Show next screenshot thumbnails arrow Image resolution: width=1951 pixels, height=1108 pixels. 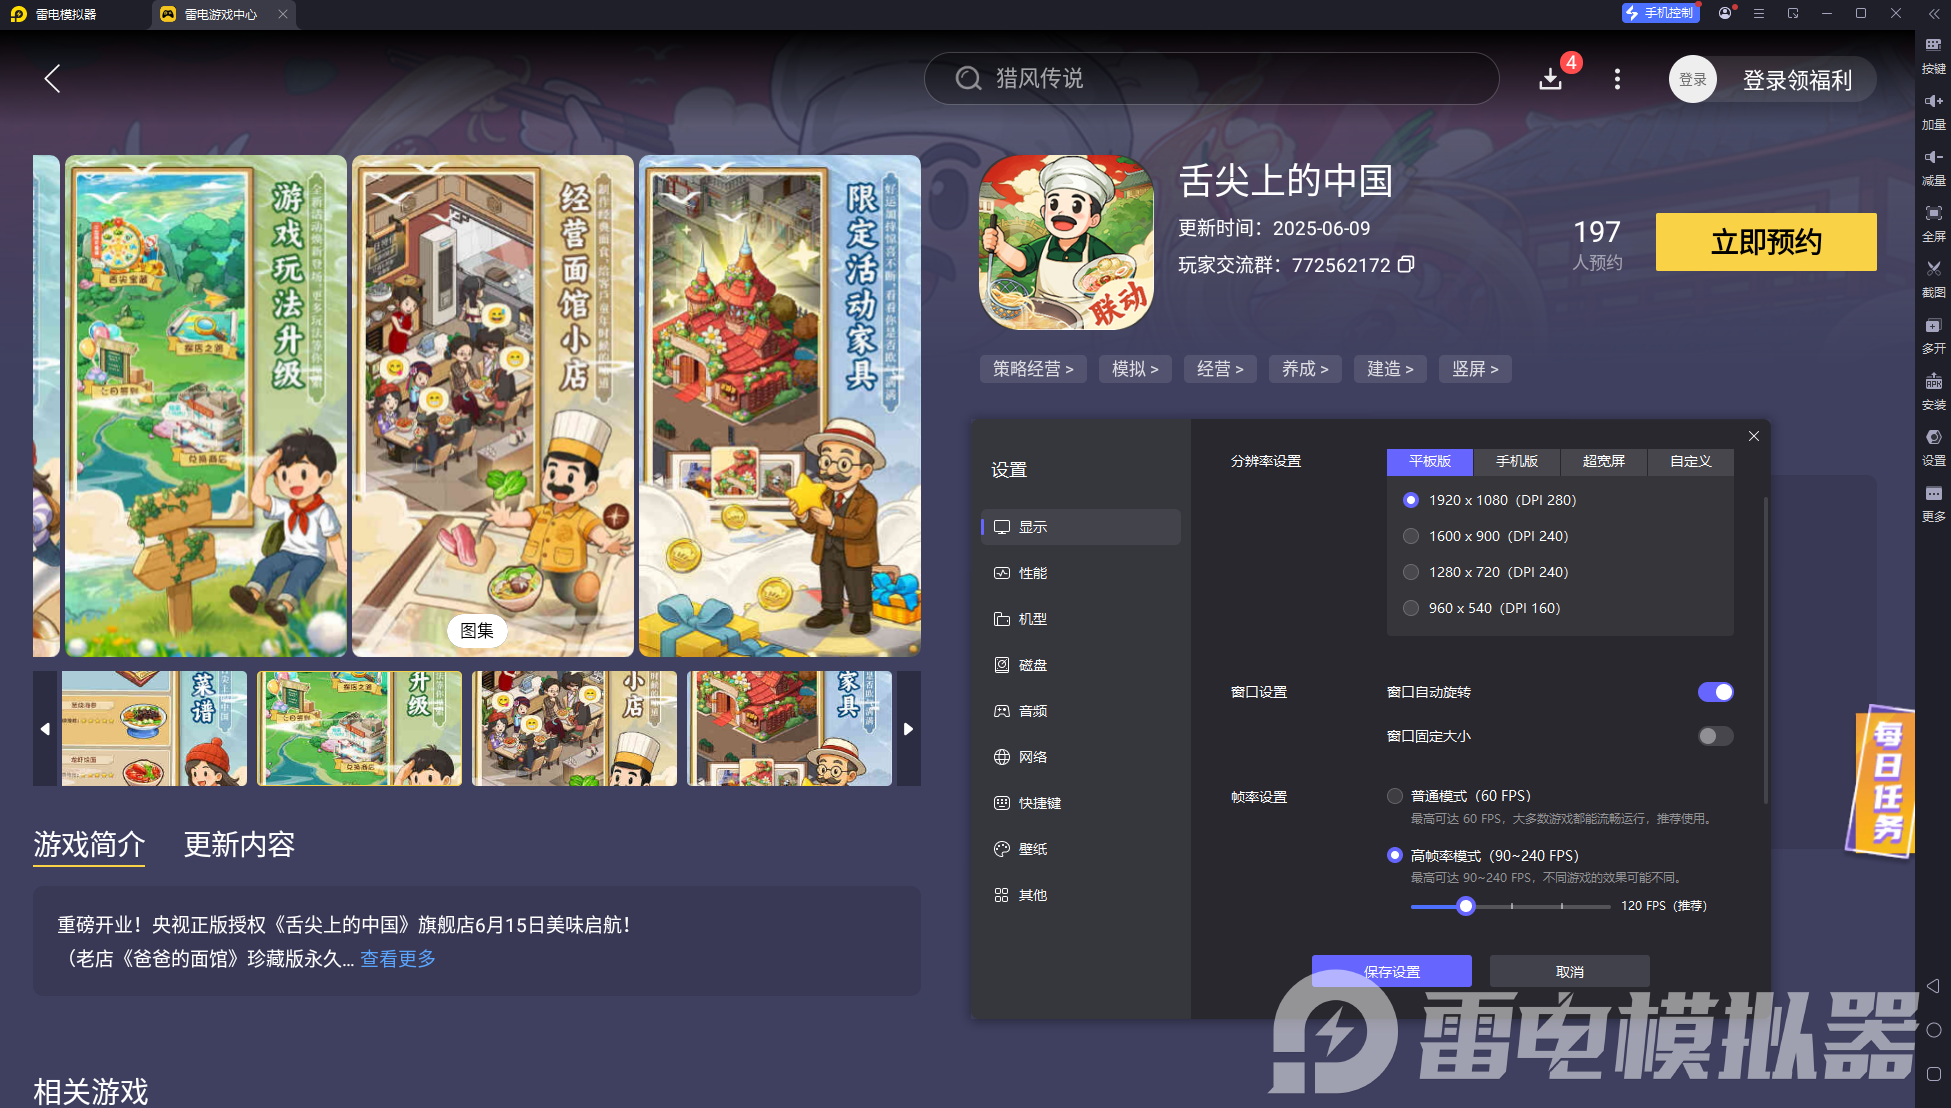(908, 729)
